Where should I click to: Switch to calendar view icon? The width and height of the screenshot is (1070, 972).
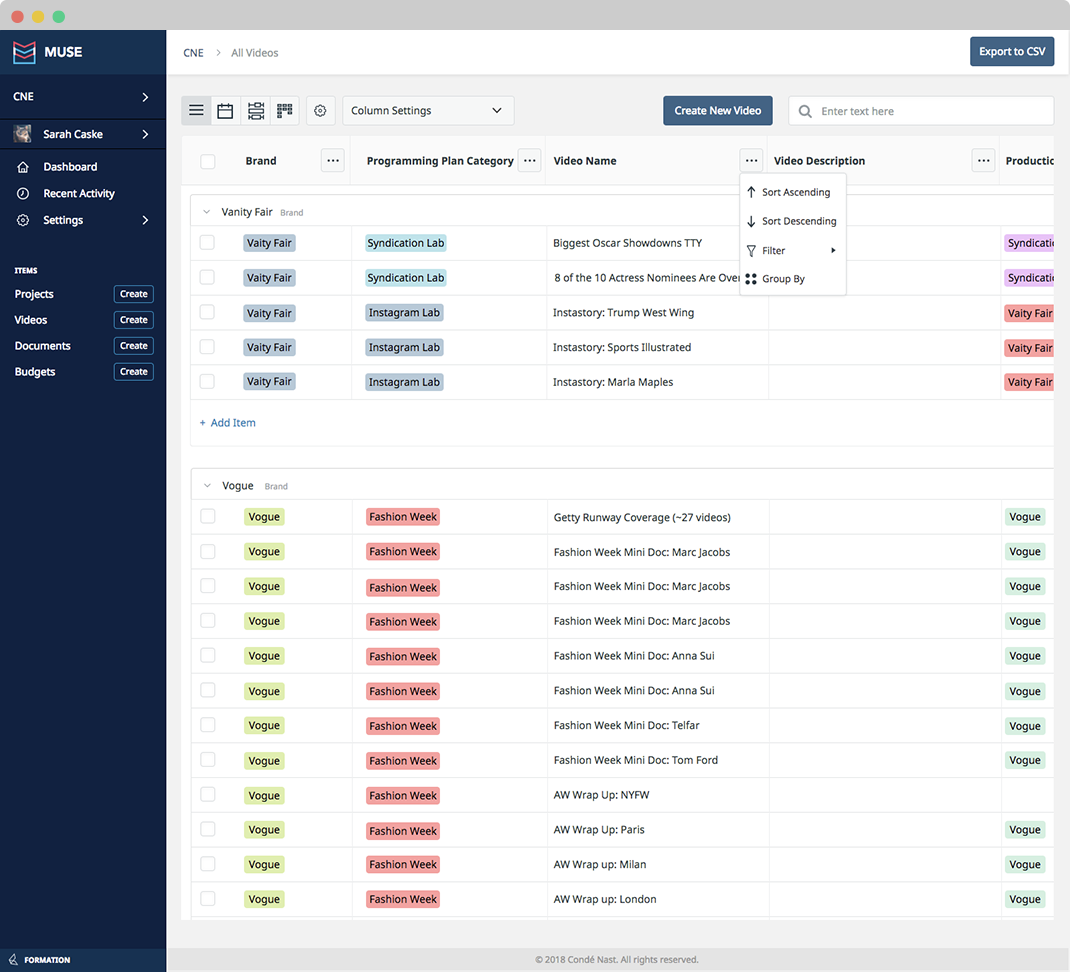coord(225,111)
